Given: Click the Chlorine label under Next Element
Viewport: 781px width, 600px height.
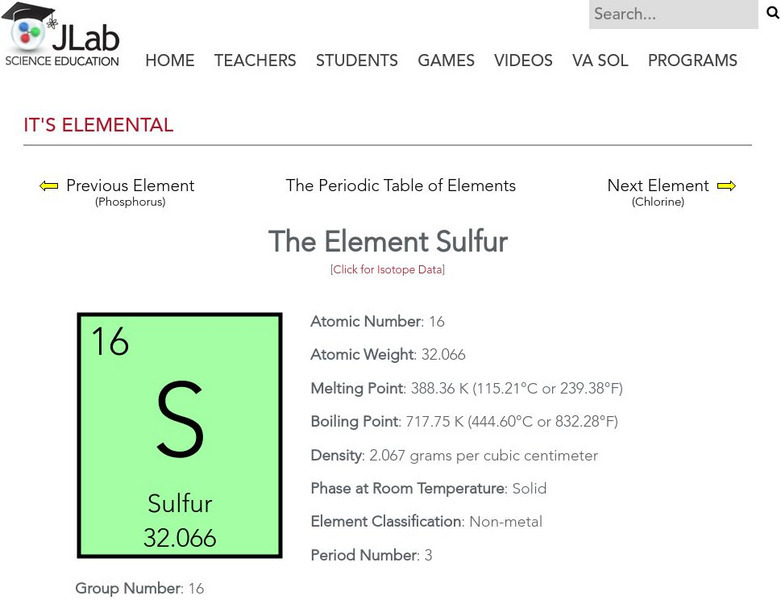Looking at the screenshot, I should 658,202.
